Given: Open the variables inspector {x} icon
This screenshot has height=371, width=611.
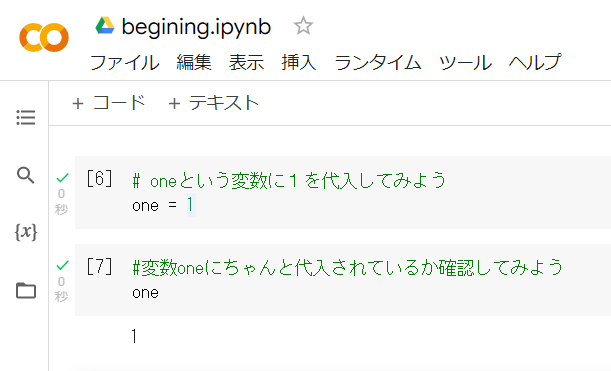Looking at the screenshot, I should (x=26, y=232).
